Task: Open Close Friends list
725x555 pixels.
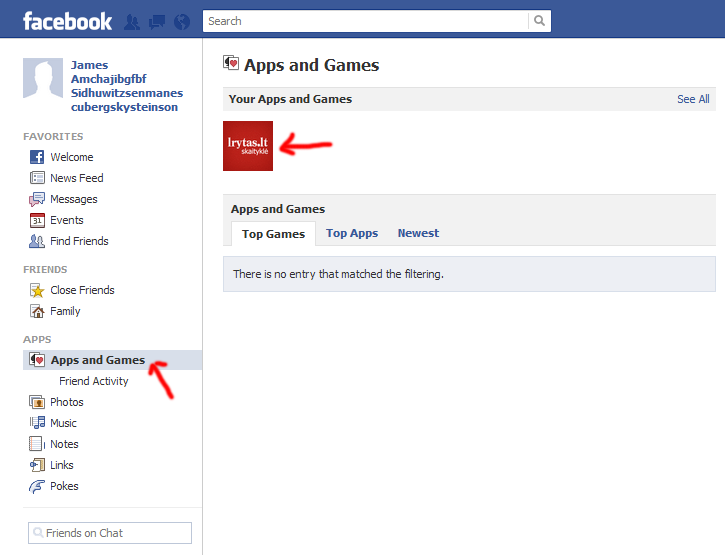Action: coord(82,290)
